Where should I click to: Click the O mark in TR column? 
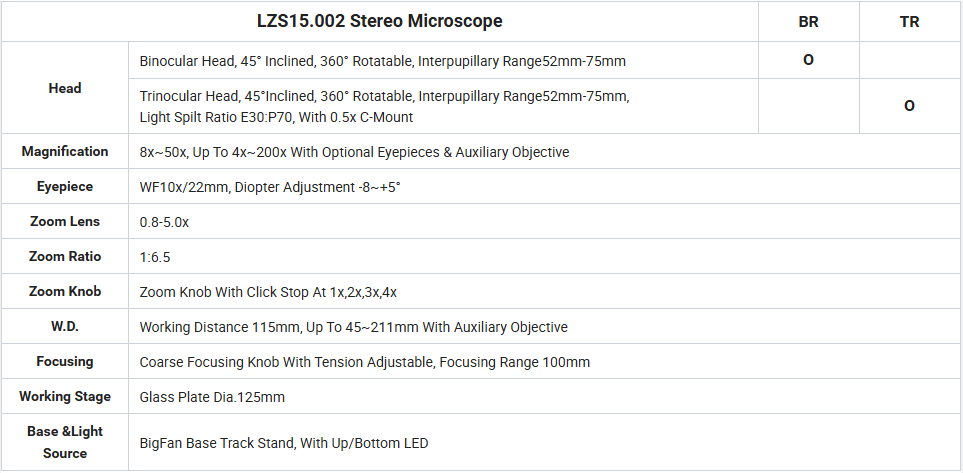(909, 106)
